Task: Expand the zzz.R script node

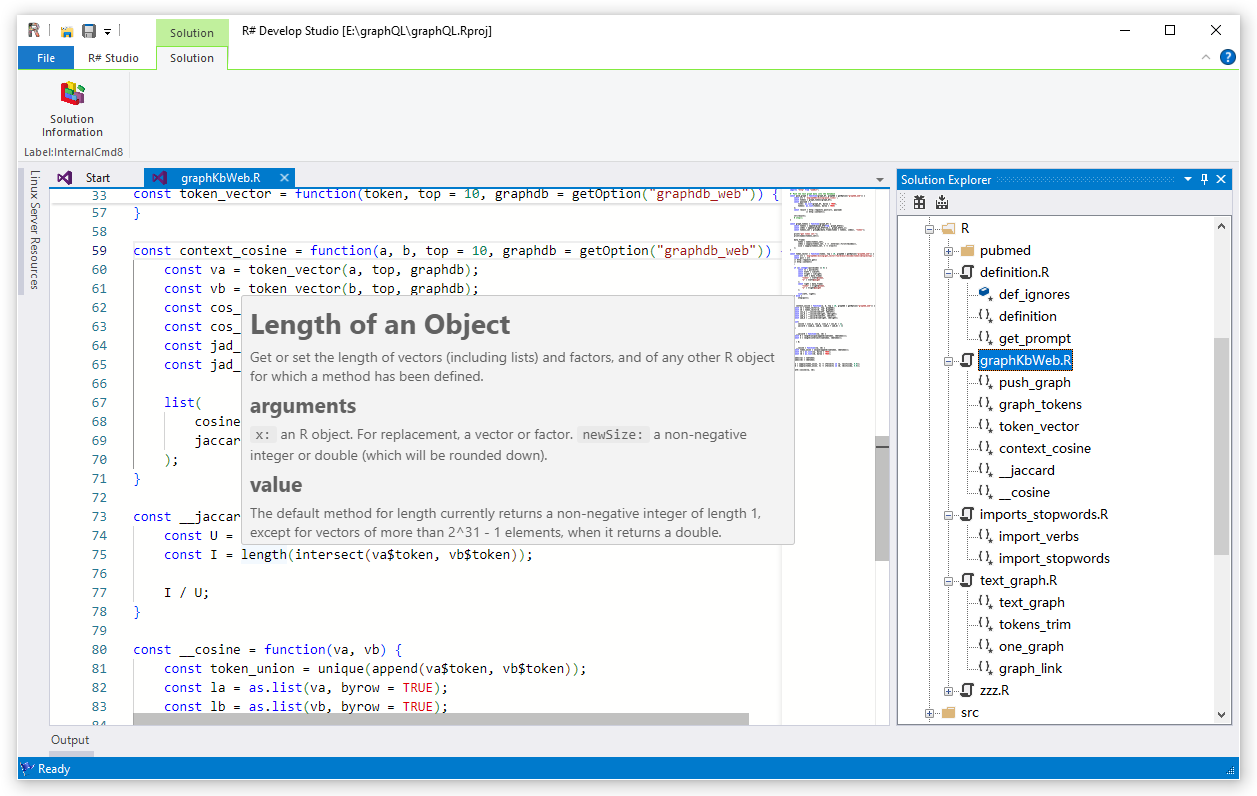Action: click(x=948, y=691)
